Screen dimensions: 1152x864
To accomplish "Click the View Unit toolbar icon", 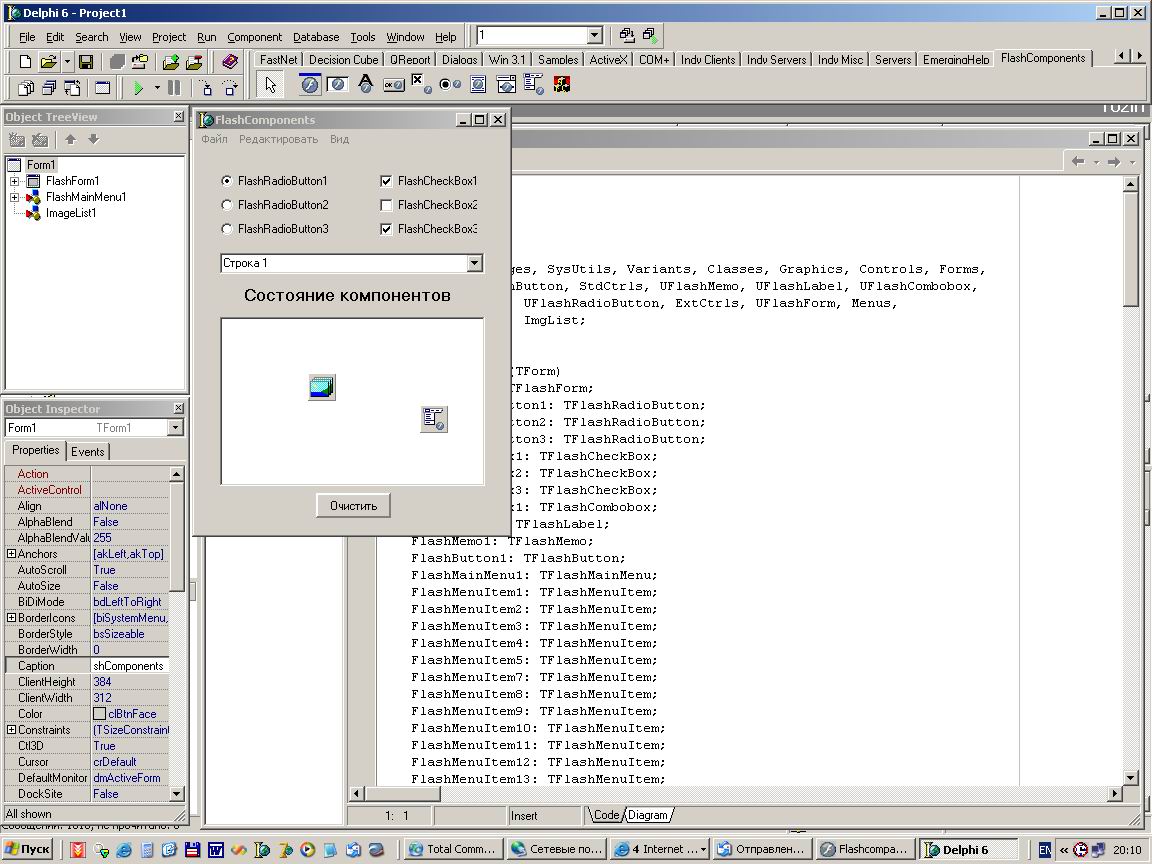I will click(25, 88).
